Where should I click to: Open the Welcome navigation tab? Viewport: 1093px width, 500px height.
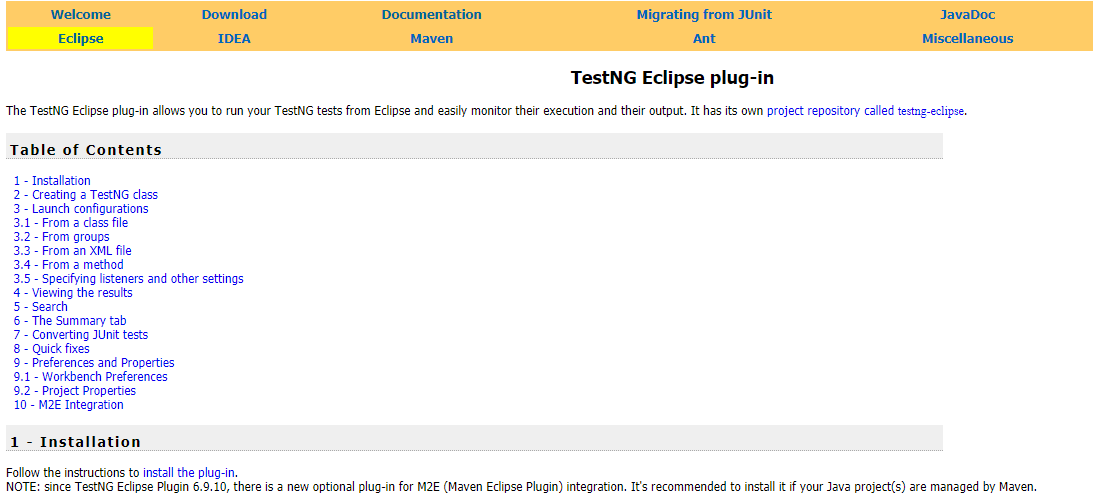pyautogui.click(x=80, y=15)
